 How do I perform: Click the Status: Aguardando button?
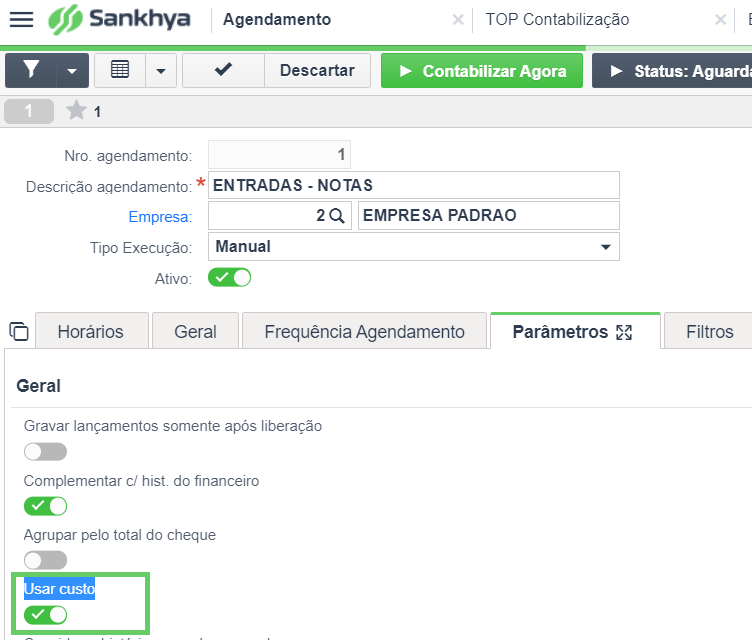pos(672,71)
